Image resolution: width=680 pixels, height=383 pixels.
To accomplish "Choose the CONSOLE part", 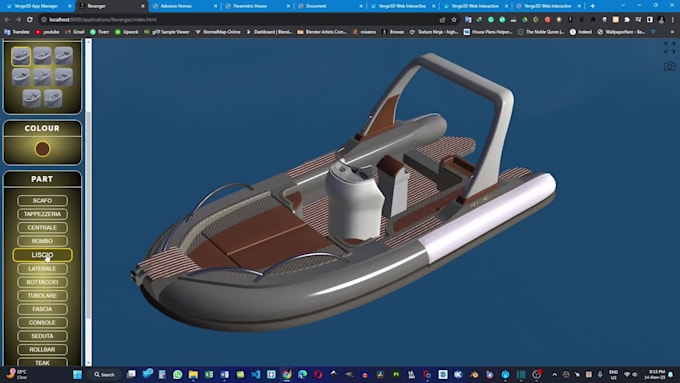I will tap(42, 322).
